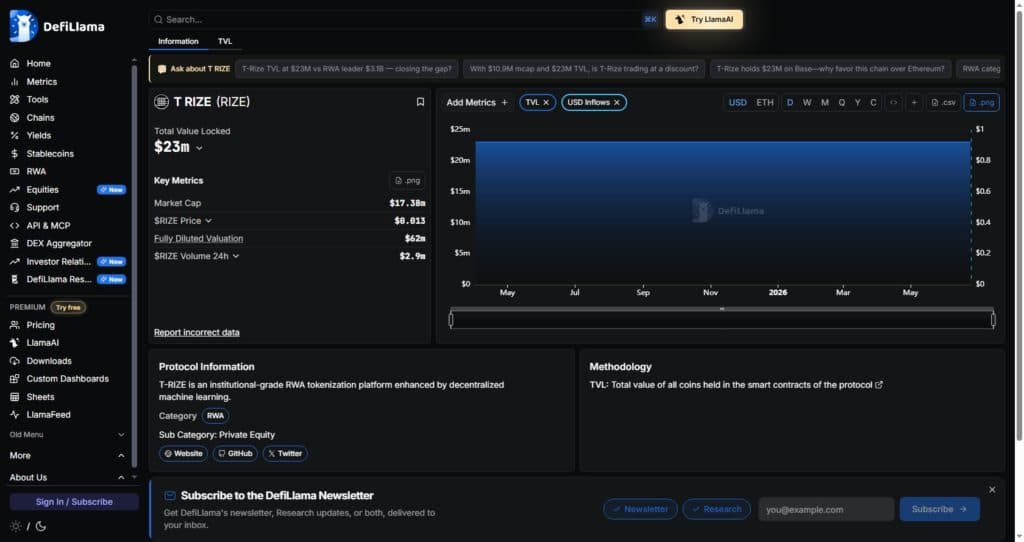
Task: Open the GitHub link
Action: click(x=235, y=453)
